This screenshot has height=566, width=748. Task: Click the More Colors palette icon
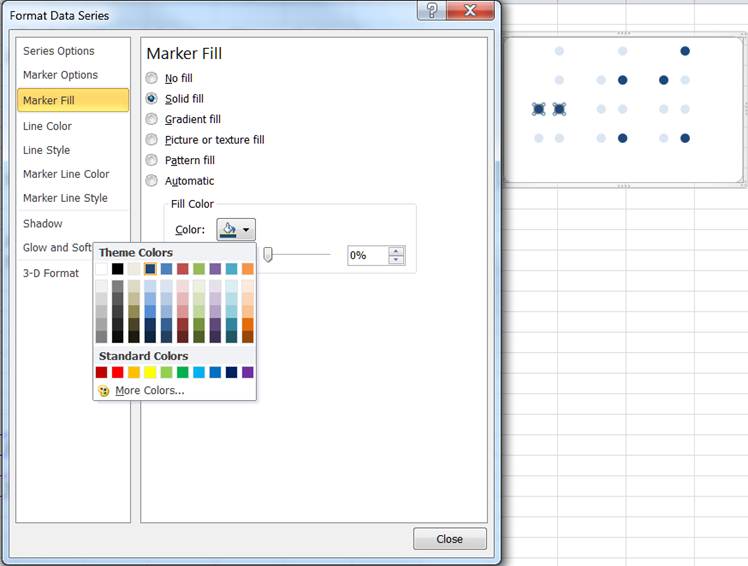click(x=104, y=391)
